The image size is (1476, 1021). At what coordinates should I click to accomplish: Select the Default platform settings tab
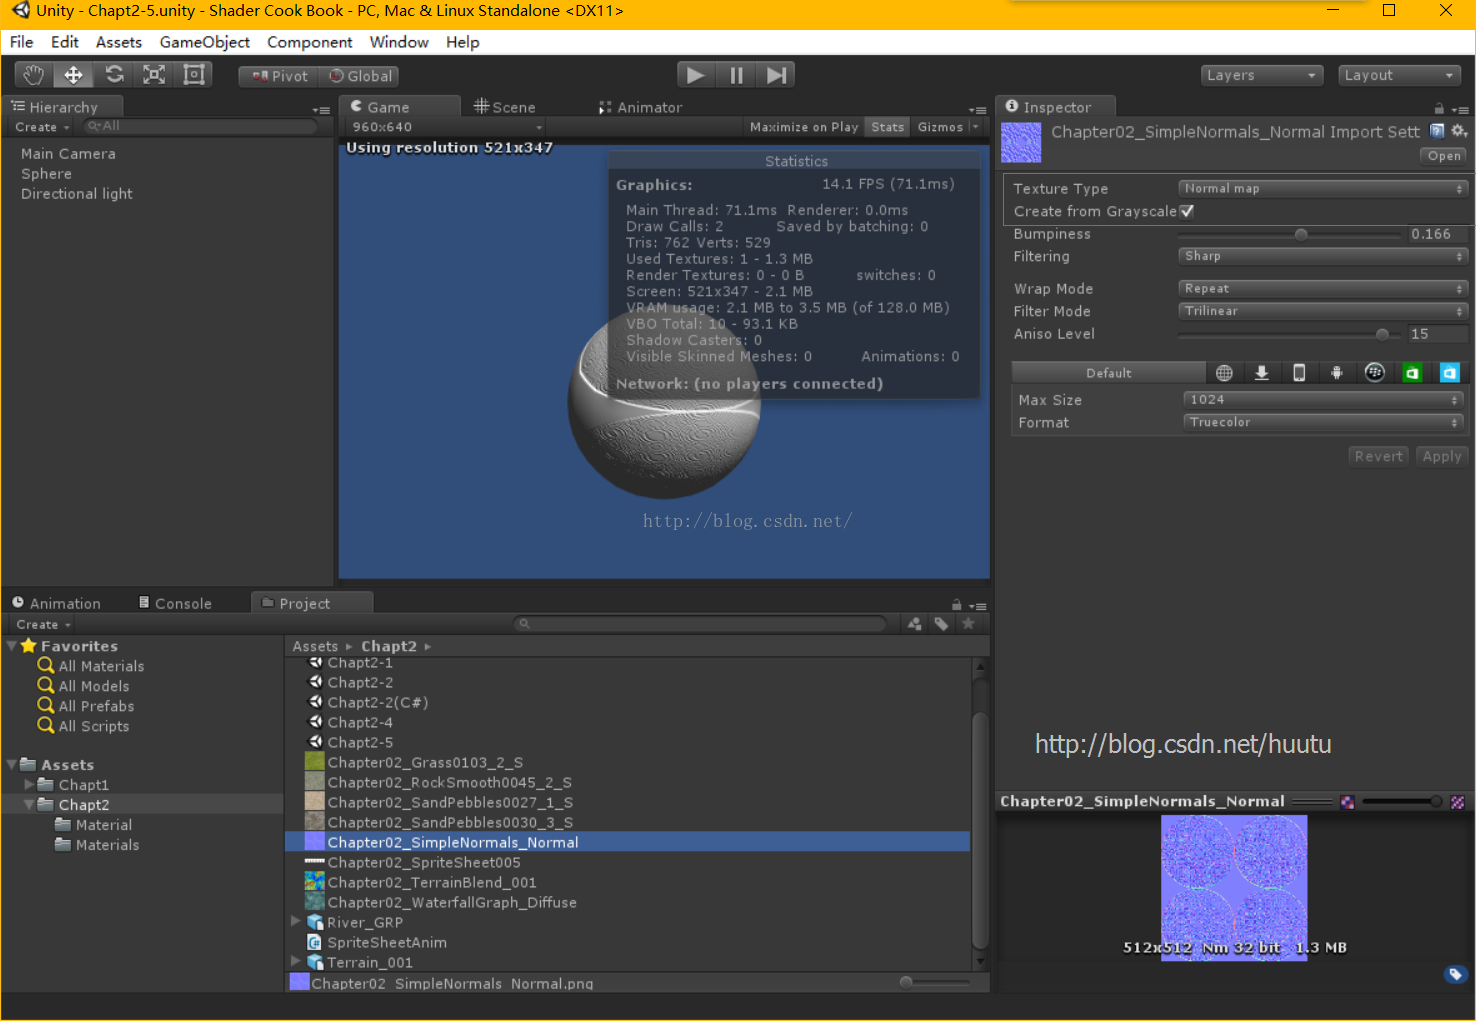[x=1109, y=373]
